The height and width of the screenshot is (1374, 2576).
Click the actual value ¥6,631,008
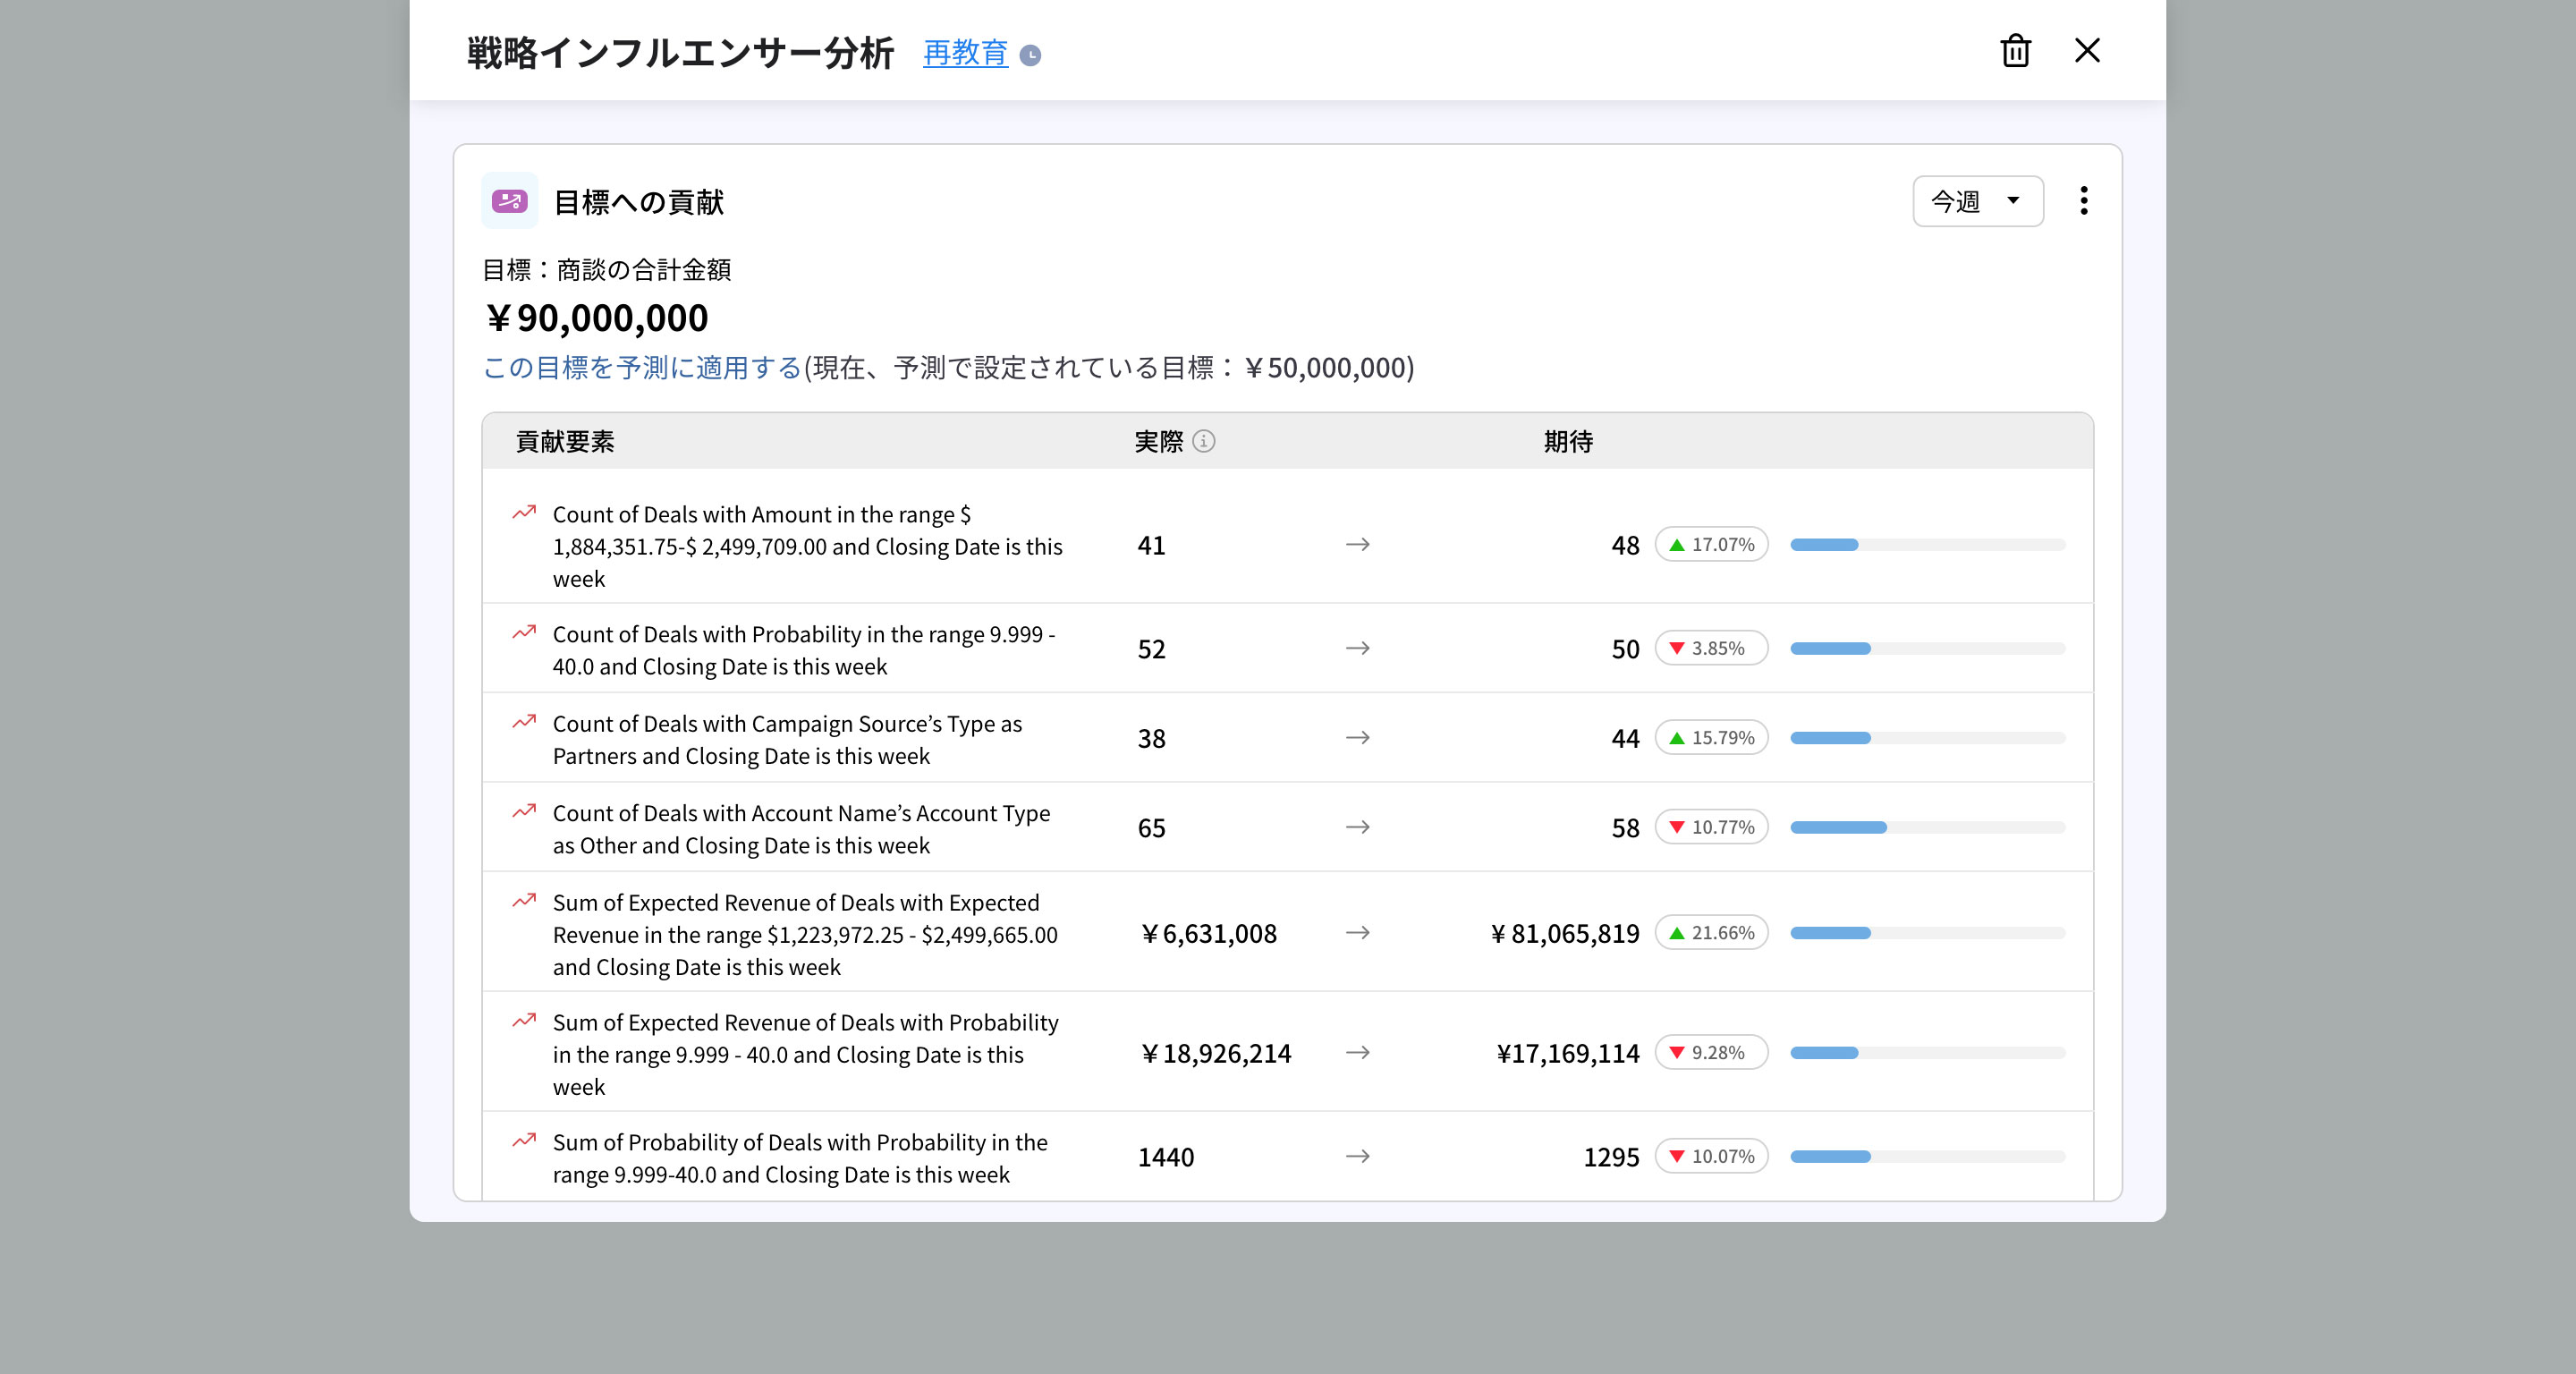pos(1208,933)
